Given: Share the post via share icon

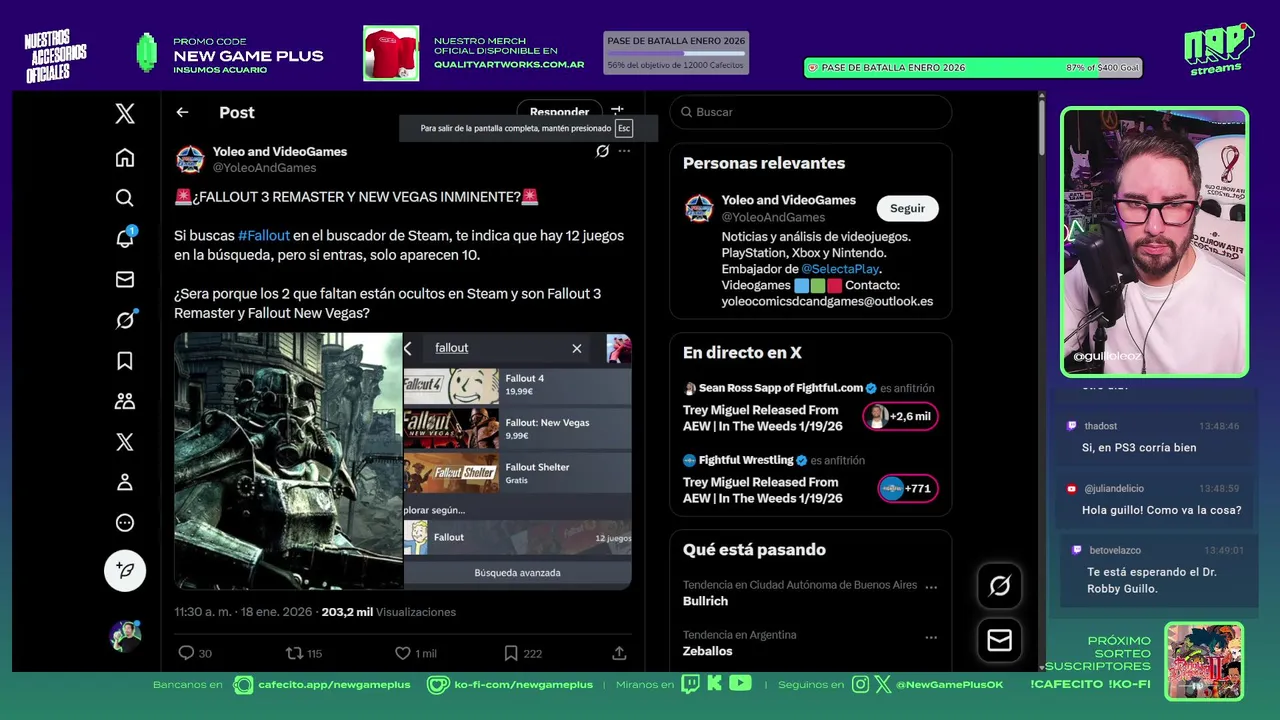Looking at the screenshot, I should 619,653.
